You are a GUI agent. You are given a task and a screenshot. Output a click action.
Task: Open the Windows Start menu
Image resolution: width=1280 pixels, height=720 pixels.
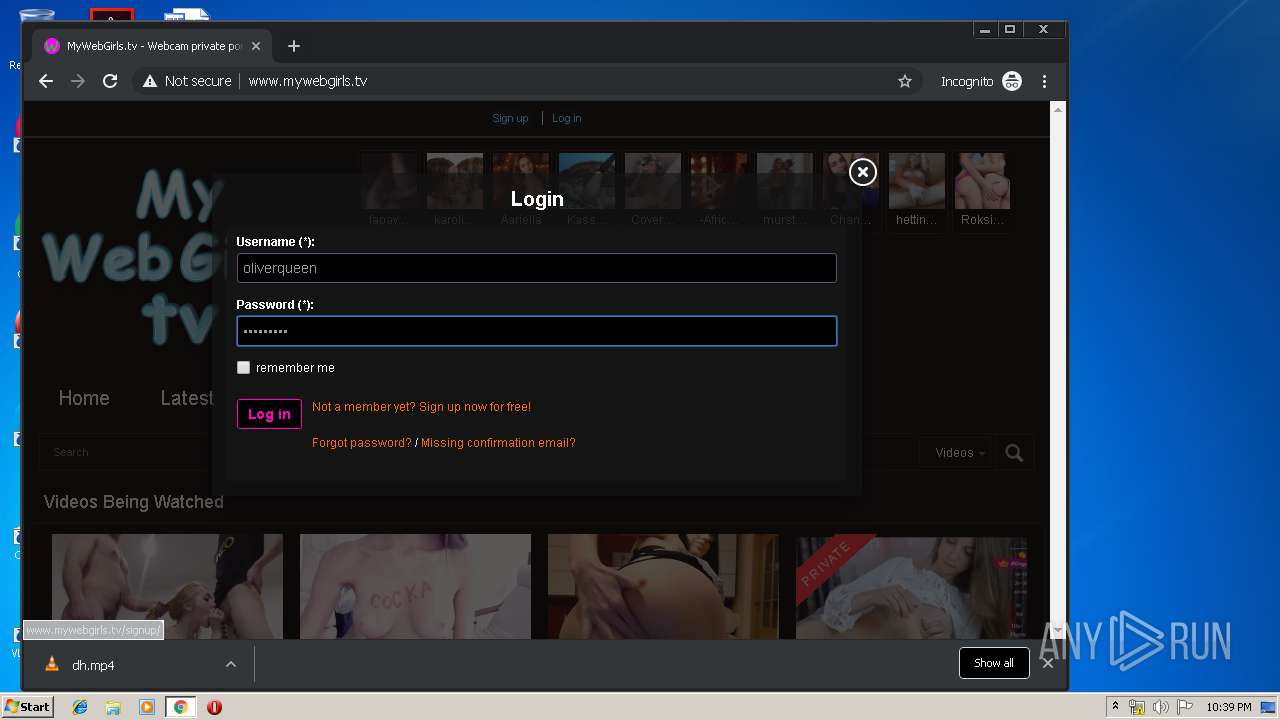[x=28, y=706]
